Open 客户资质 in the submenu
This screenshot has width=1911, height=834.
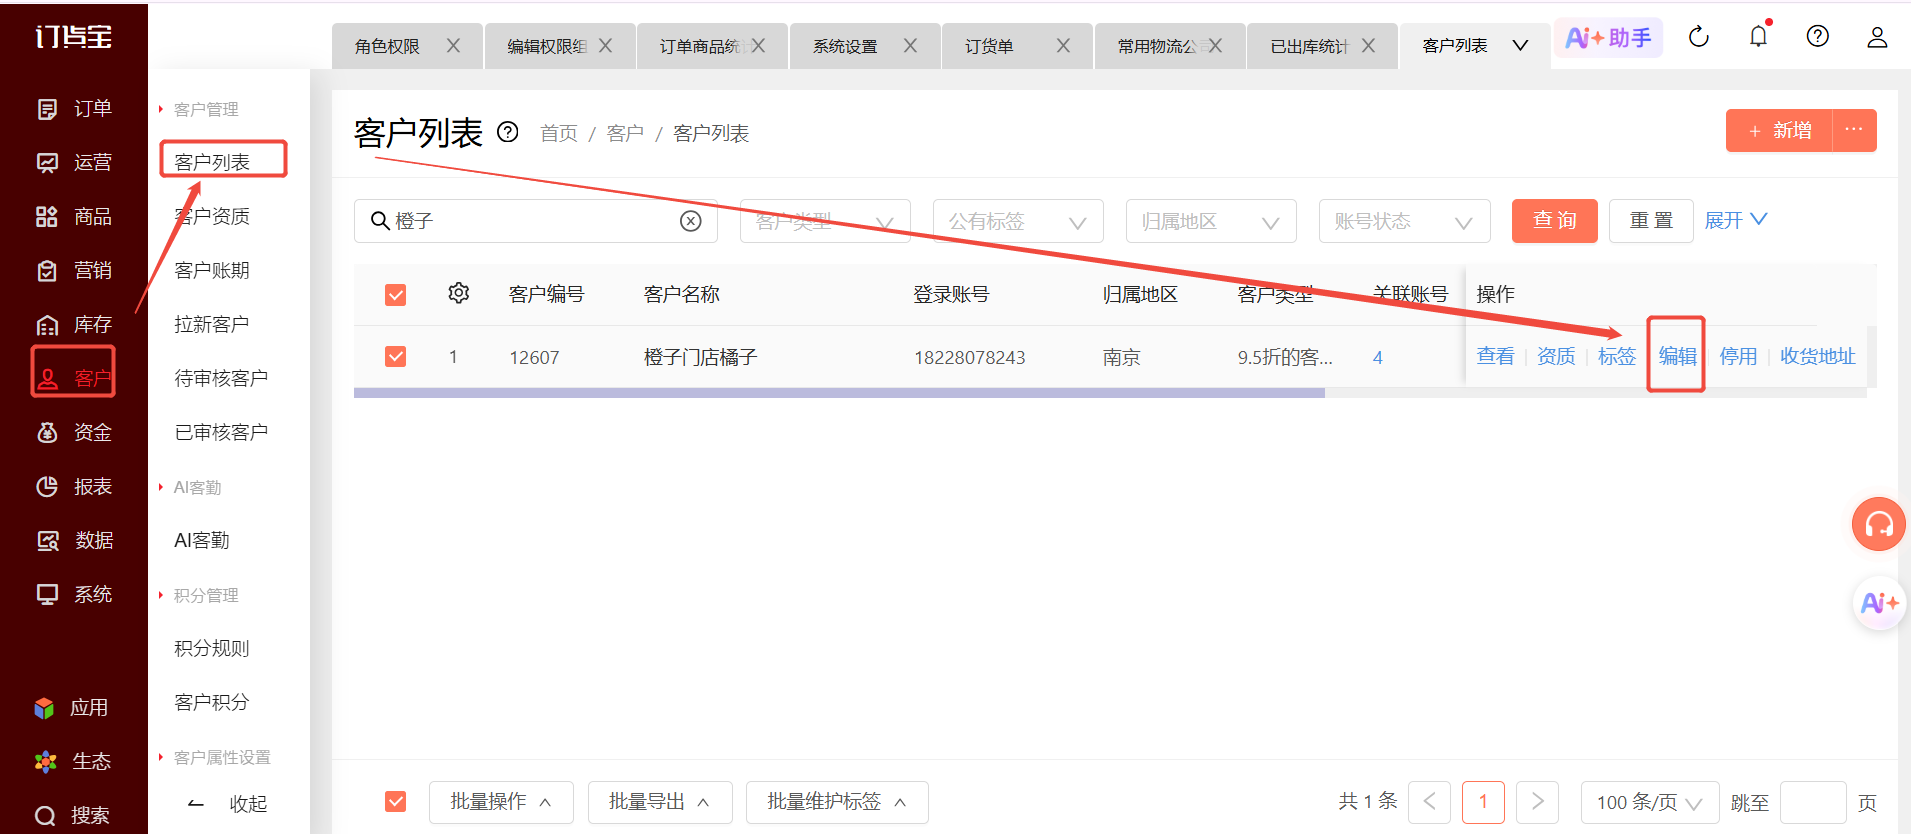[212, 216]
